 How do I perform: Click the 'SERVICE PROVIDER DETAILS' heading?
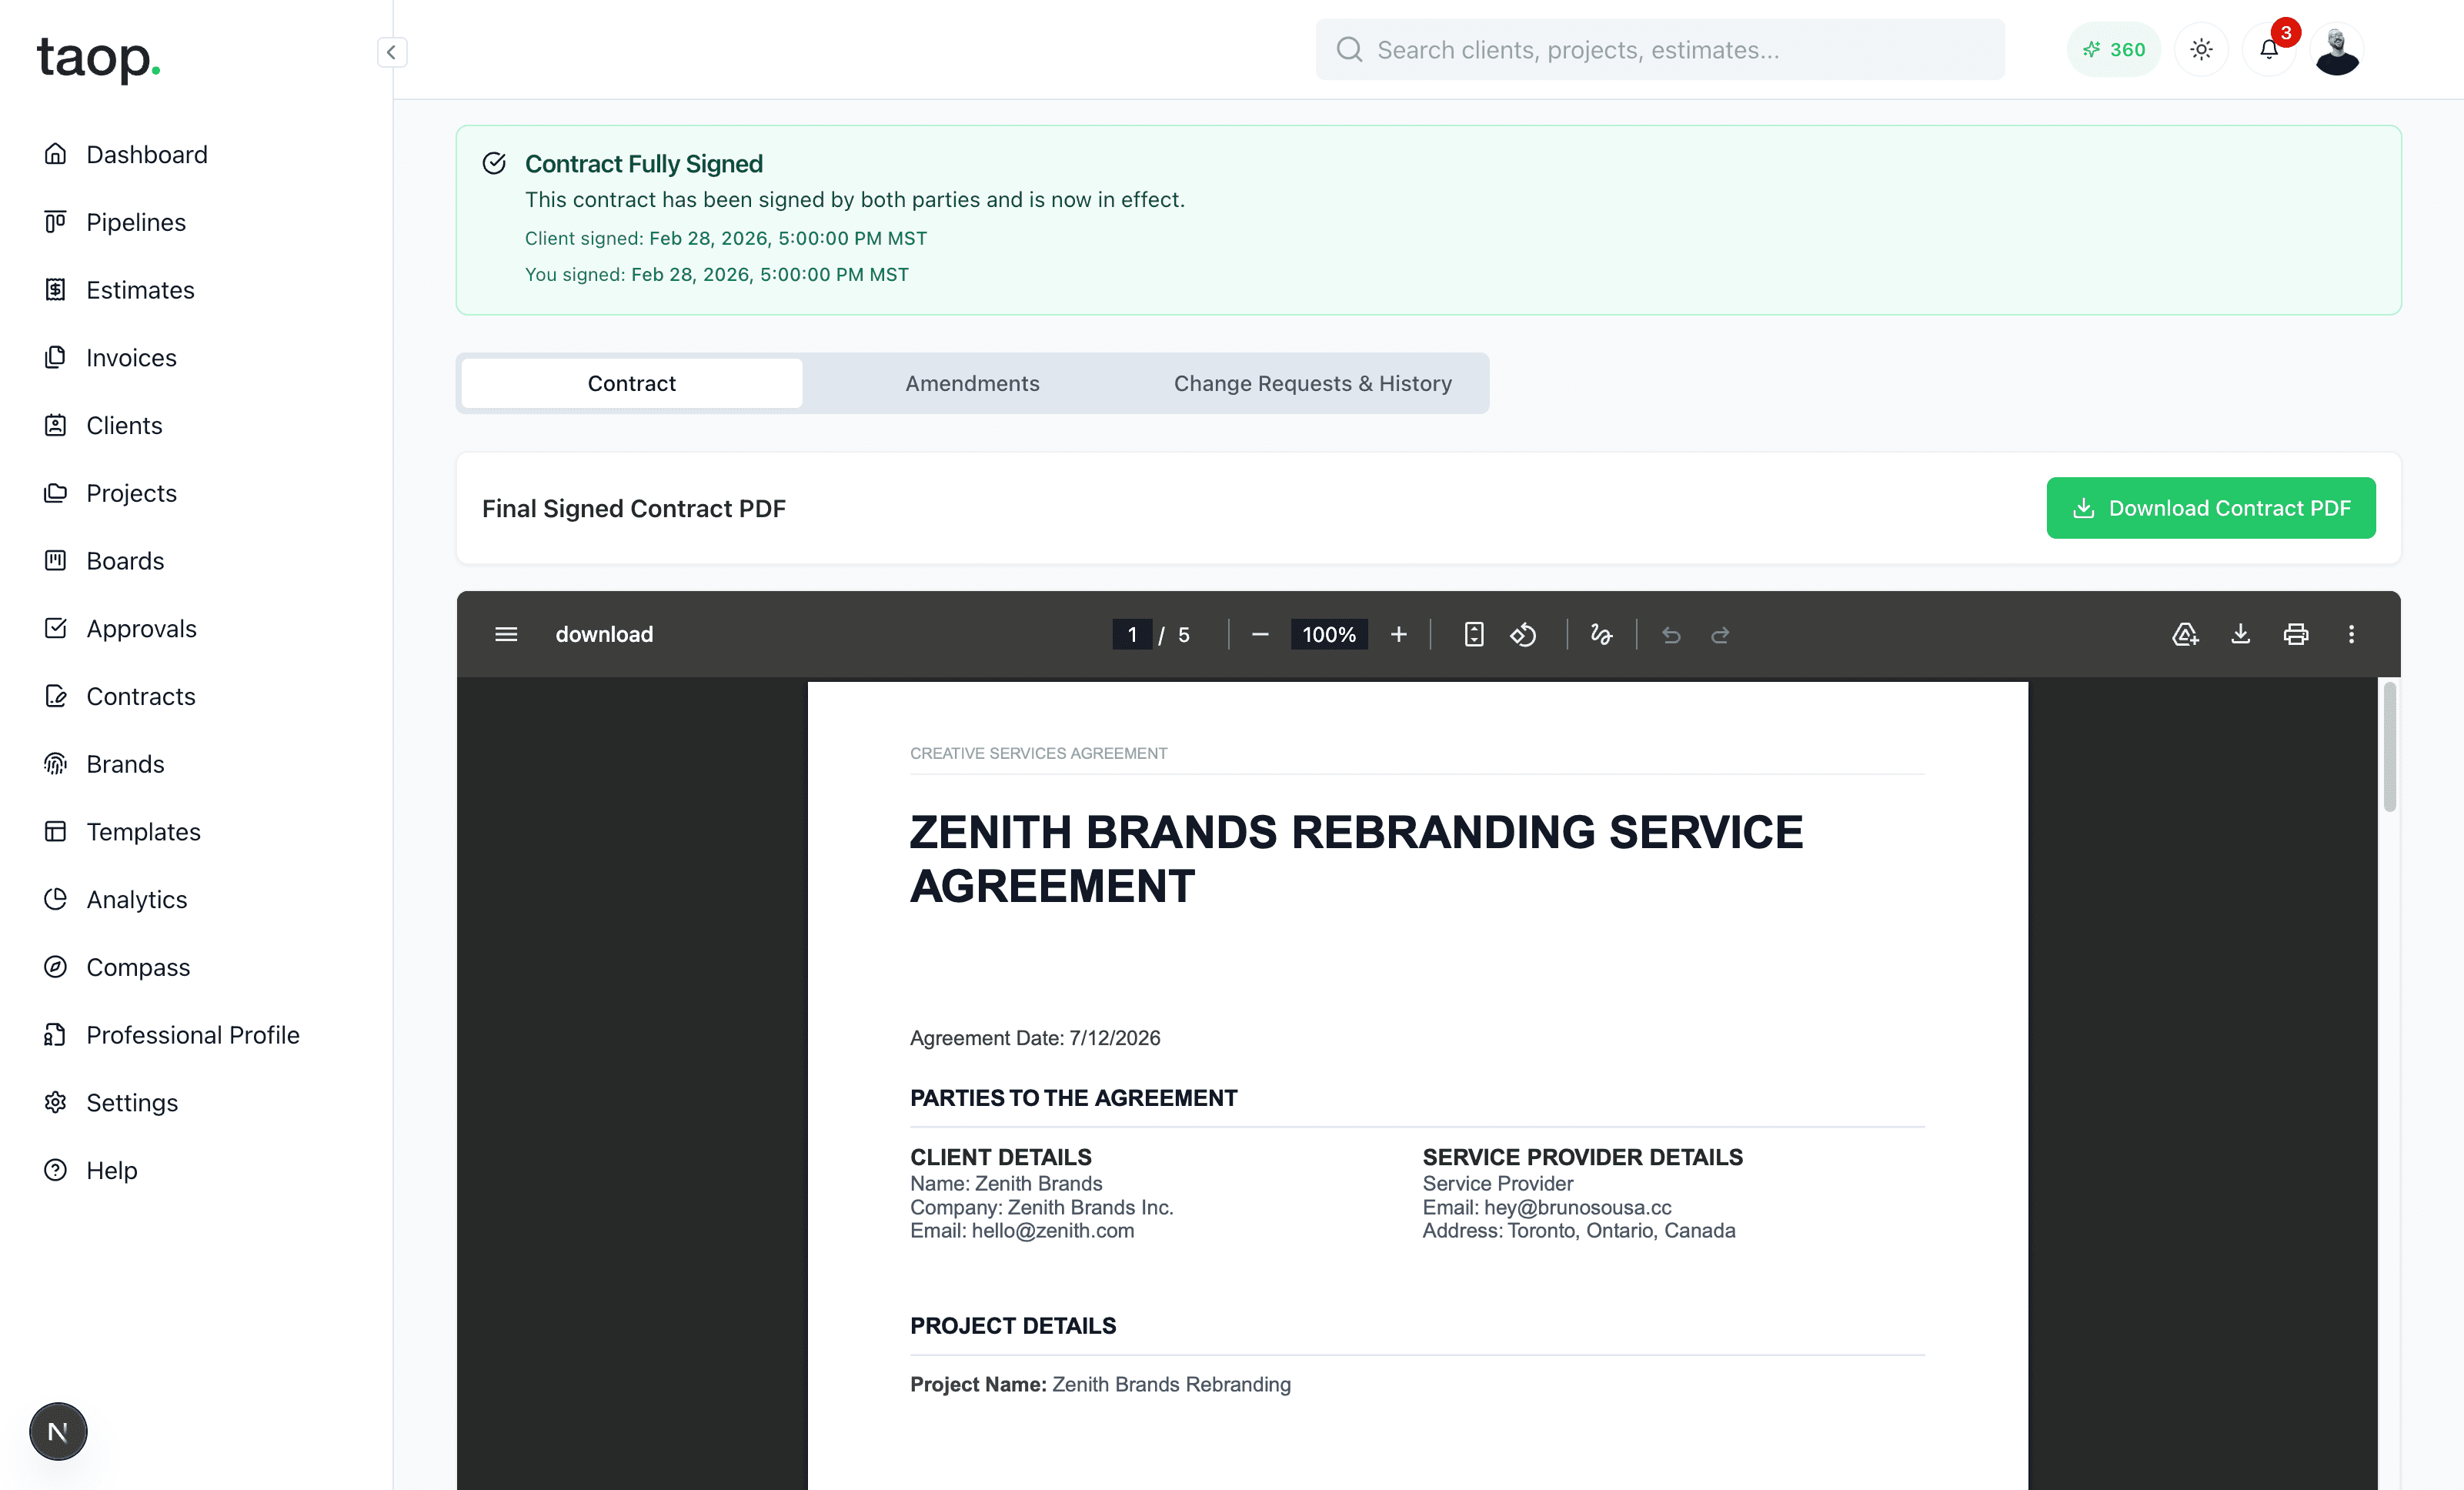(1582, 1157)
